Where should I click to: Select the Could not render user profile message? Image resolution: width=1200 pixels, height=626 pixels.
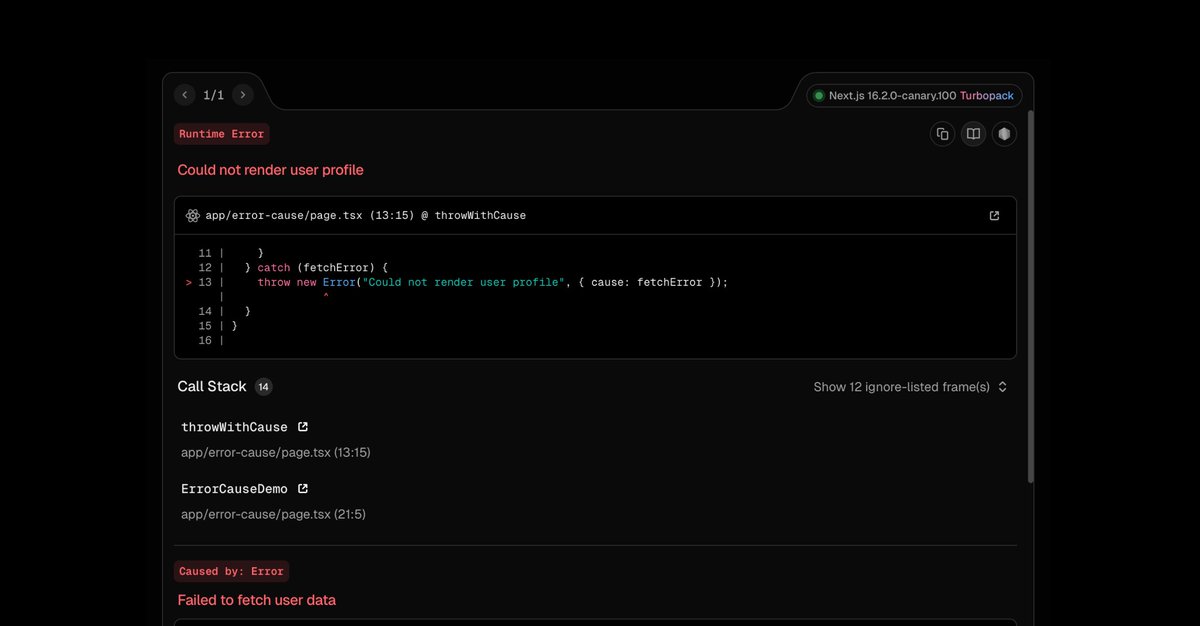click(270, 170)
